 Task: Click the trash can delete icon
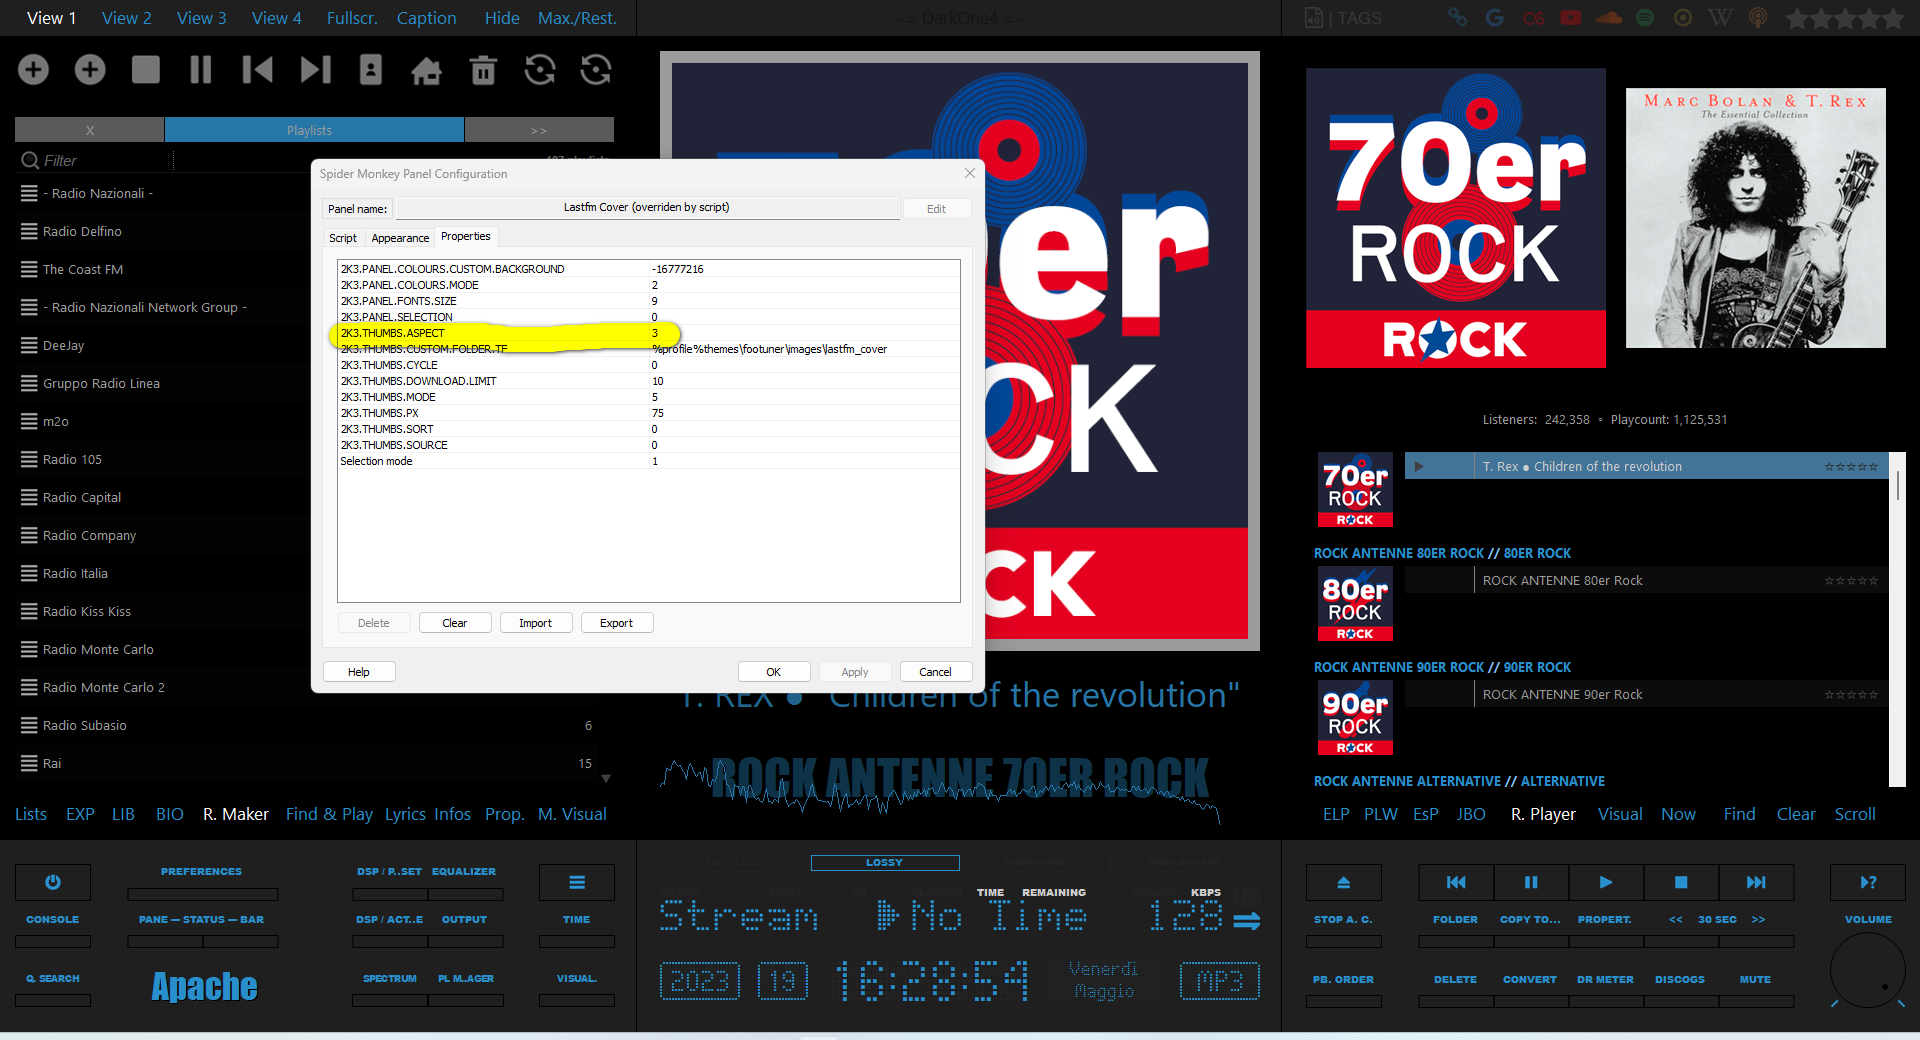(484, 69)
